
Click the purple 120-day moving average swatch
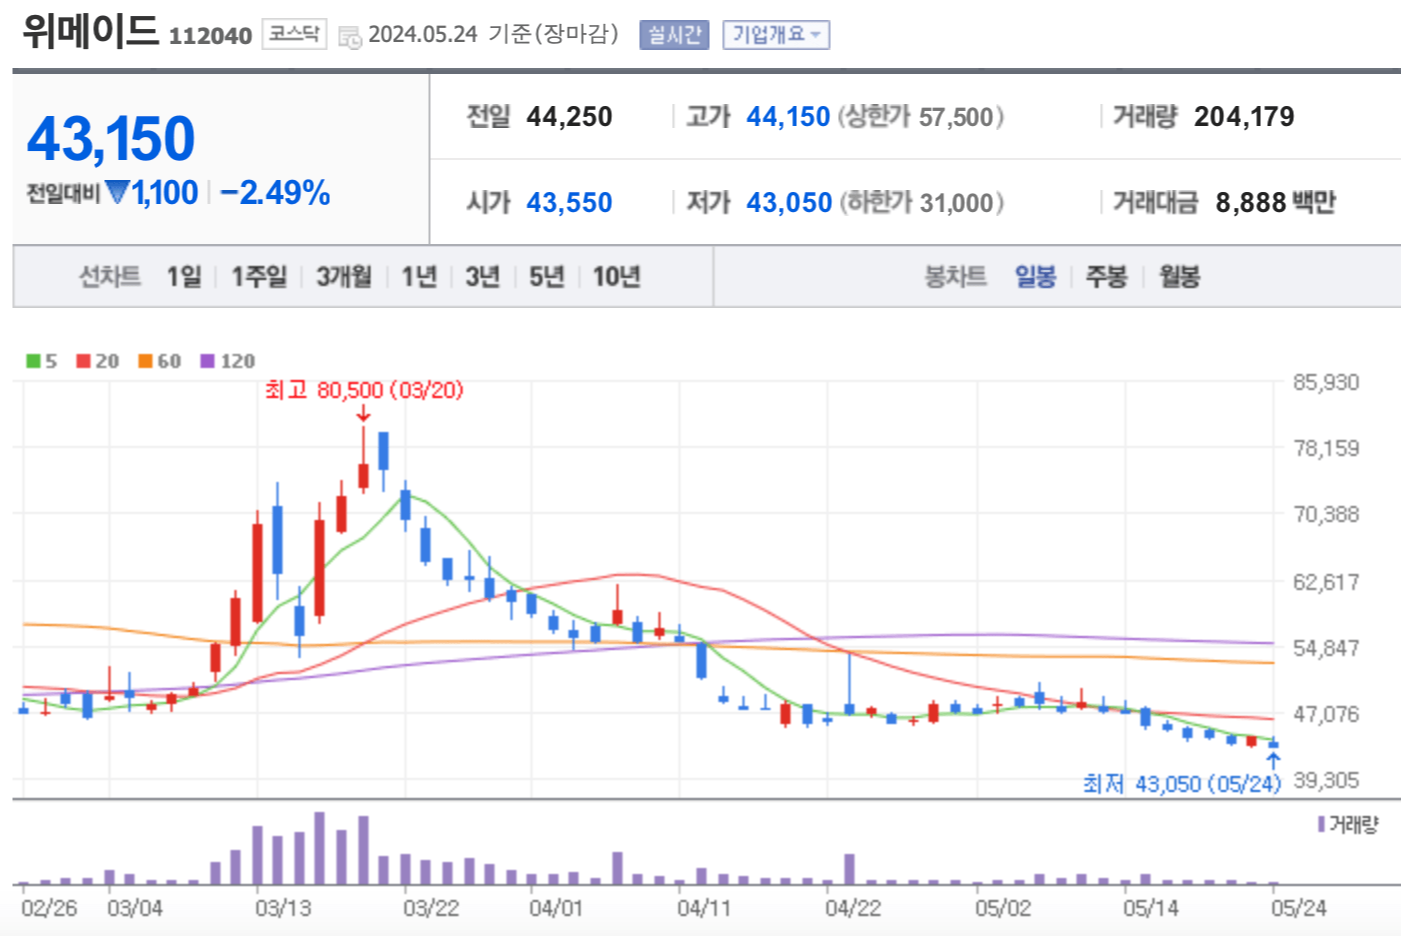[x=208, y=361]
